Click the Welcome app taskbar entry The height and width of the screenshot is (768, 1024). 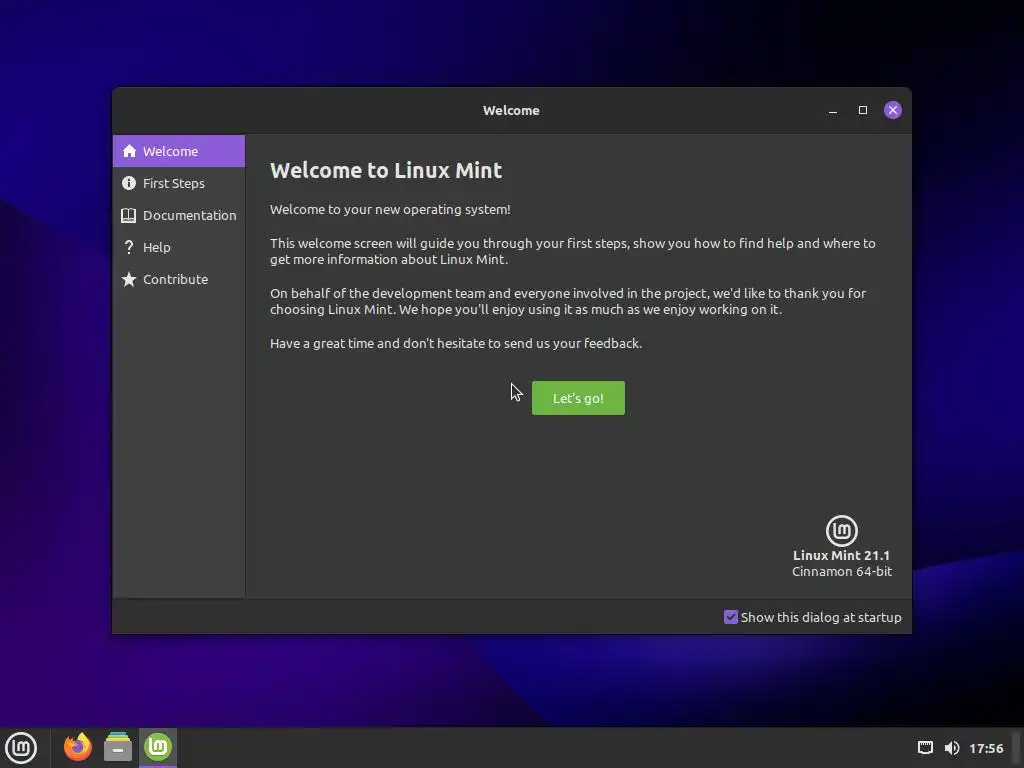157,747
